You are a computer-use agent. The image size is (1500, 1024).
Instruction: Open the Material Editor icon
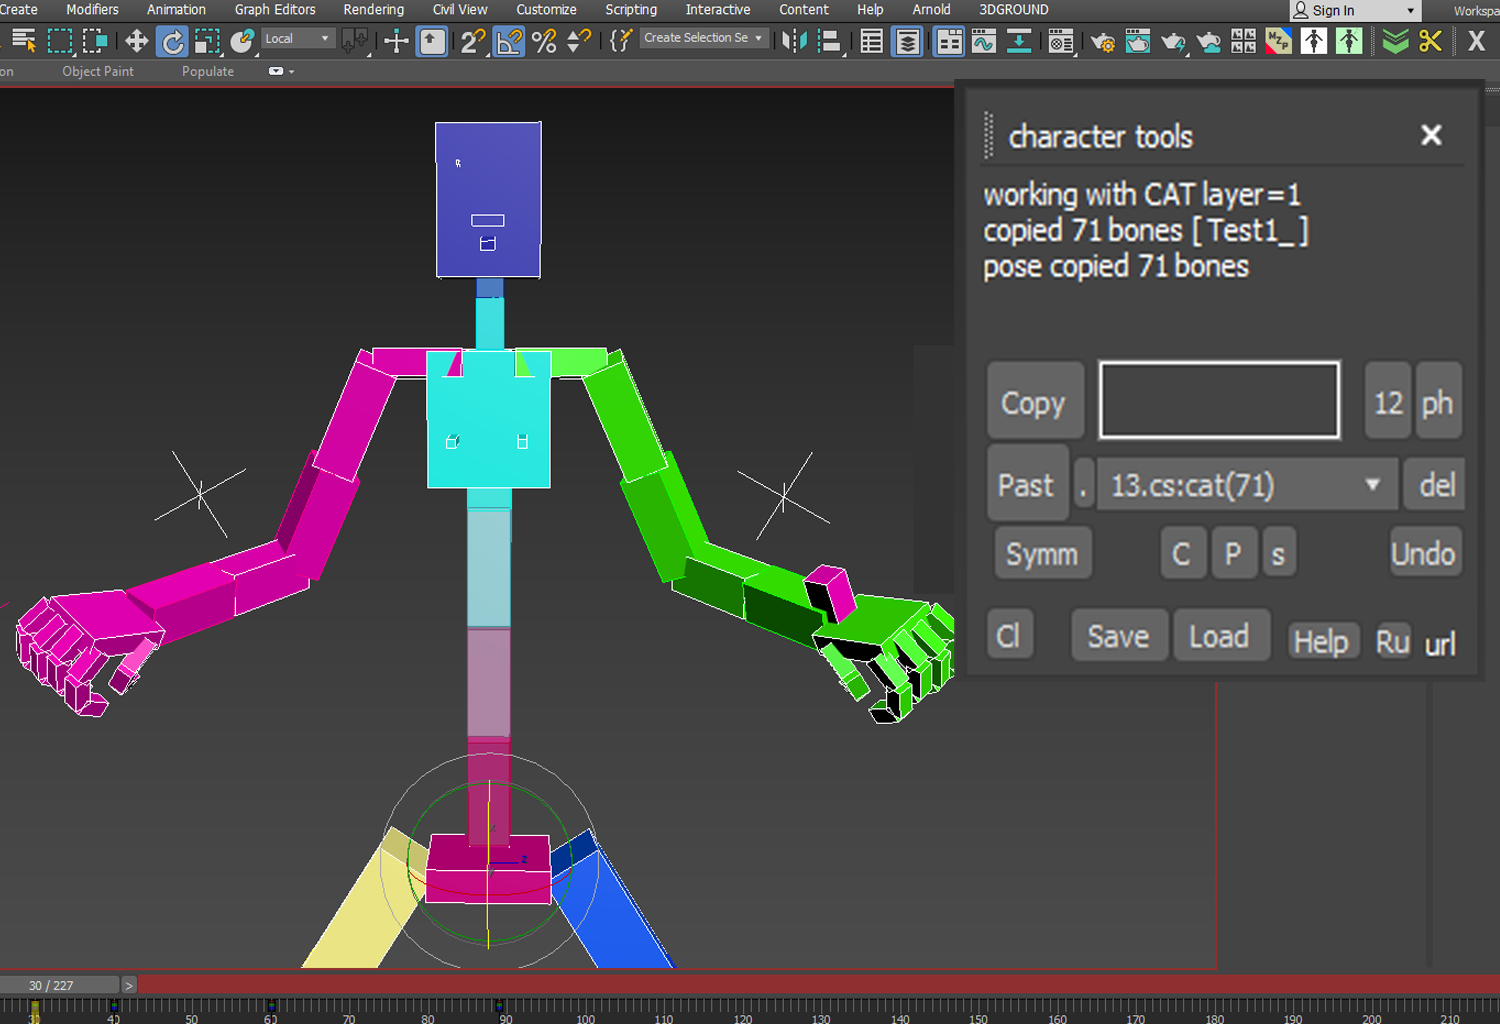[x=1061, y=41]
